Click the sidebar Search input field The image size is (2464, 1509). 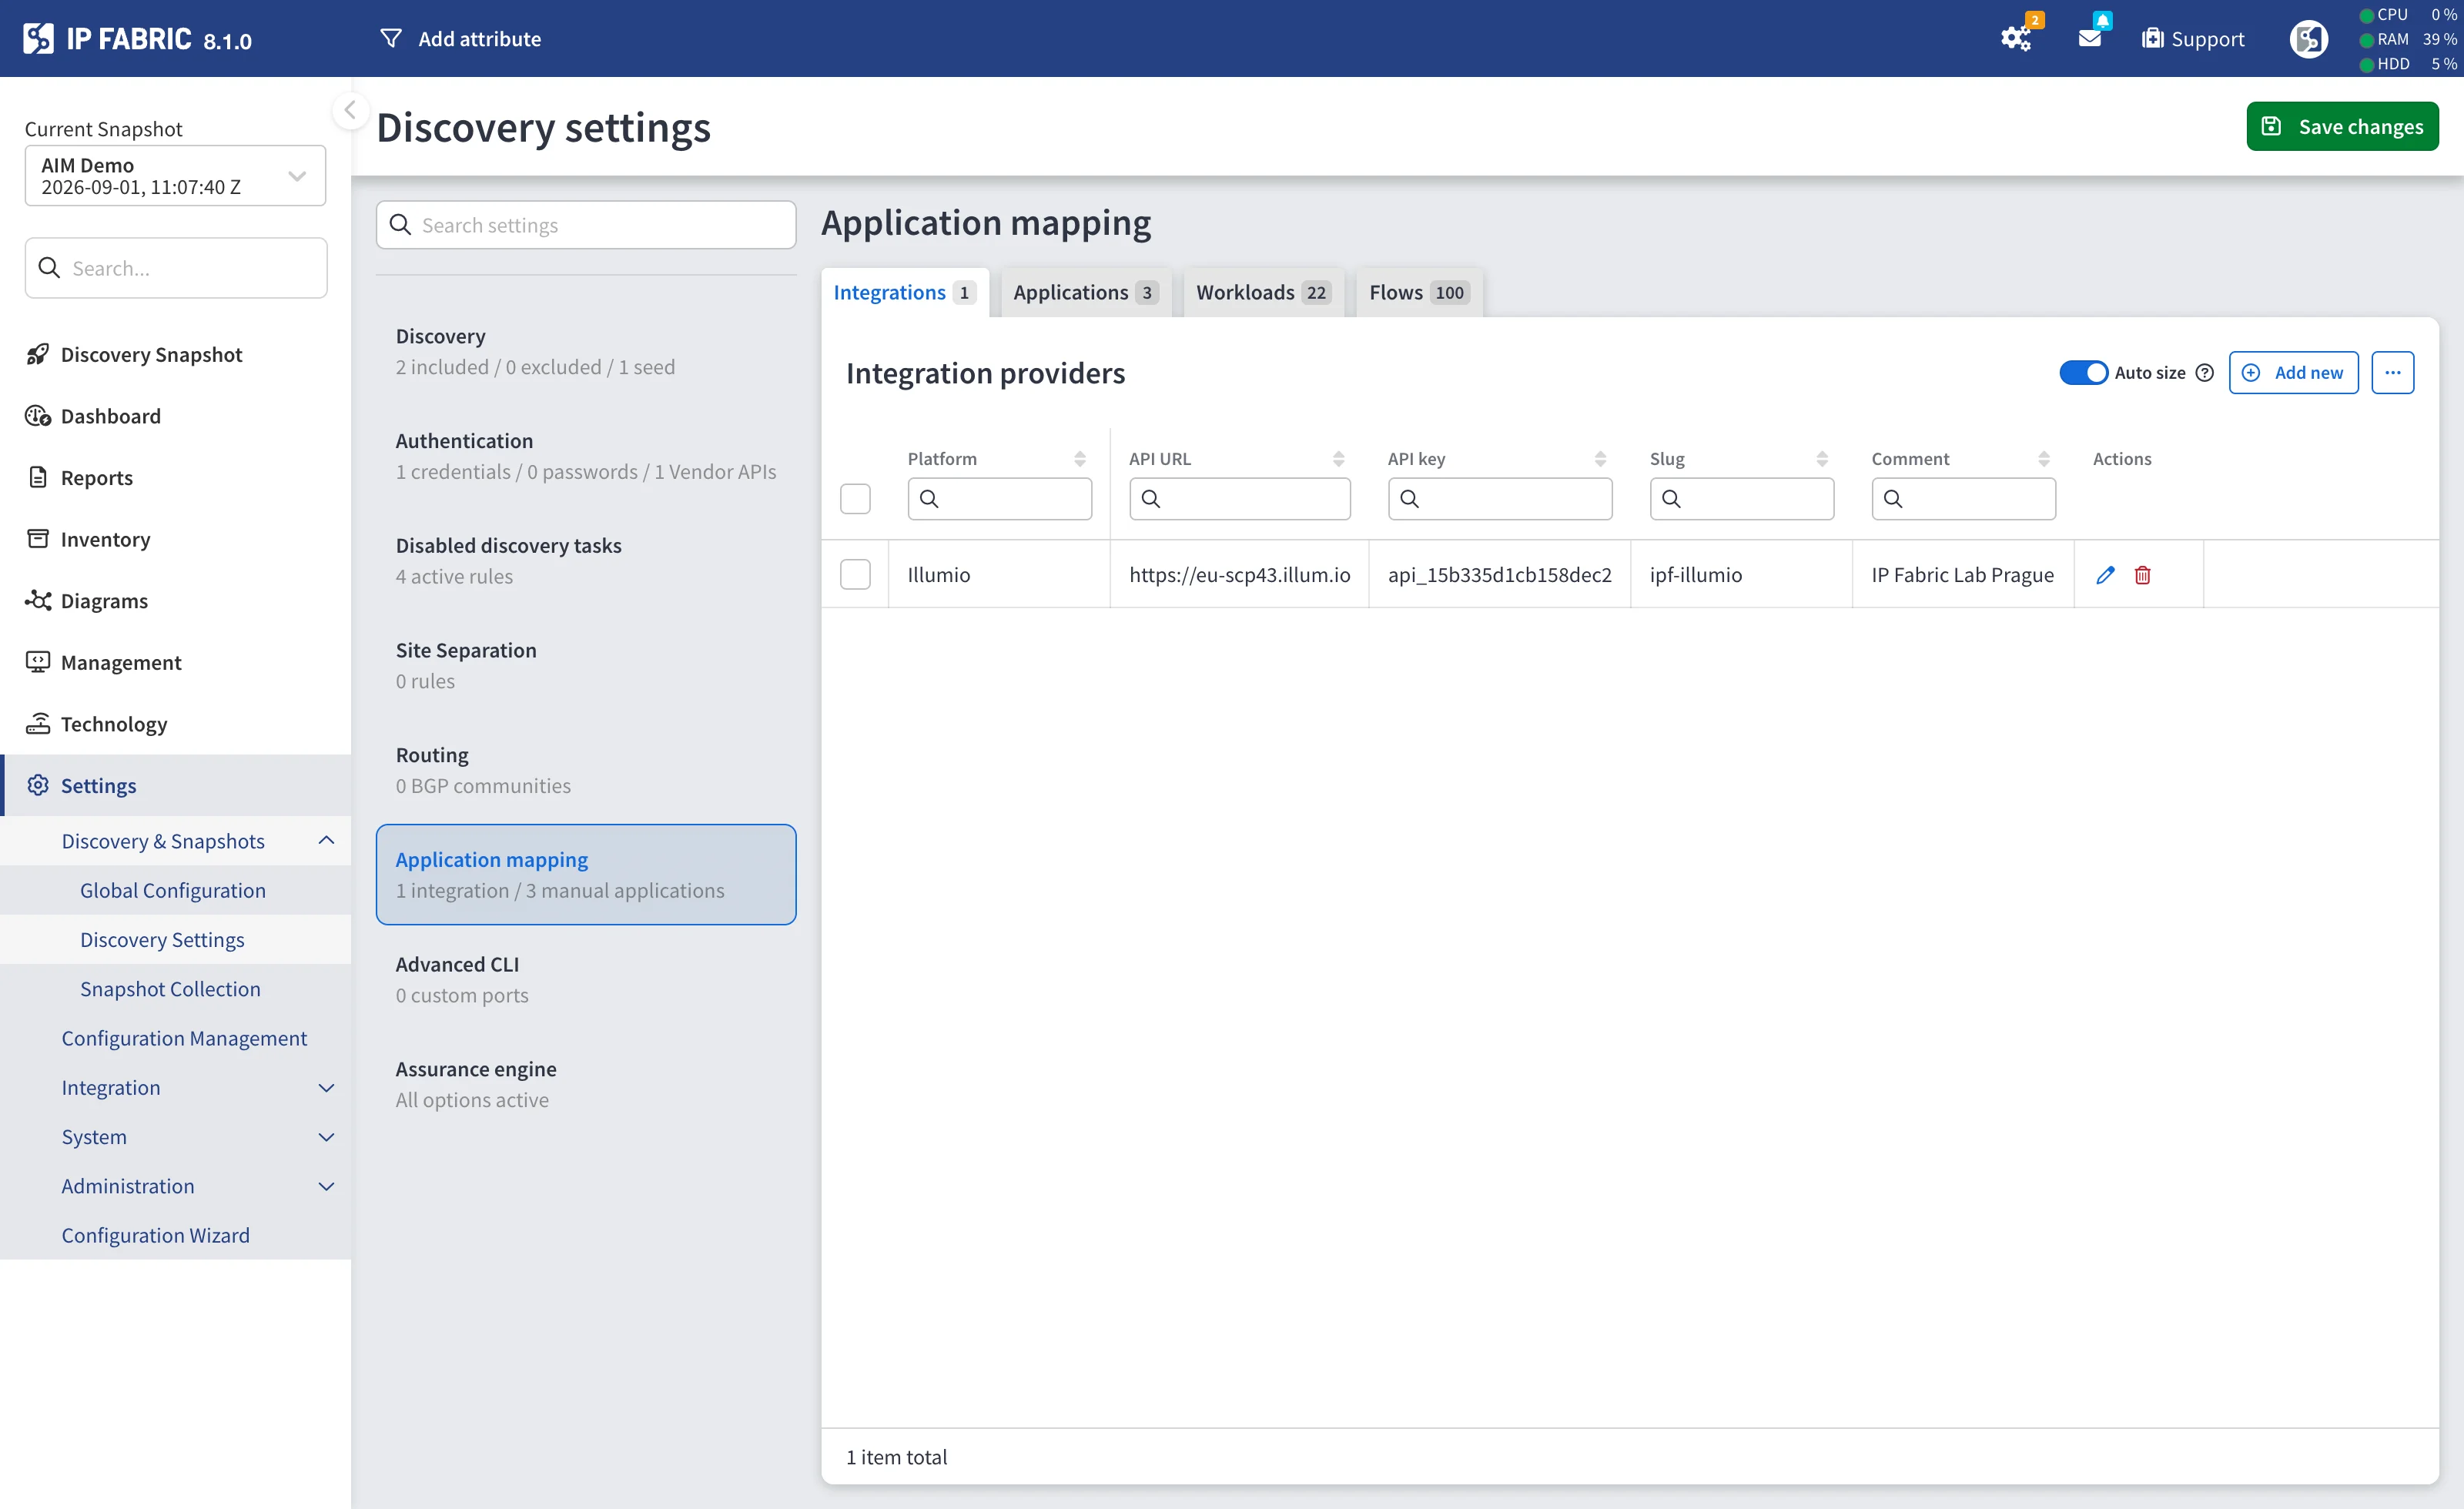click(176, 267)
